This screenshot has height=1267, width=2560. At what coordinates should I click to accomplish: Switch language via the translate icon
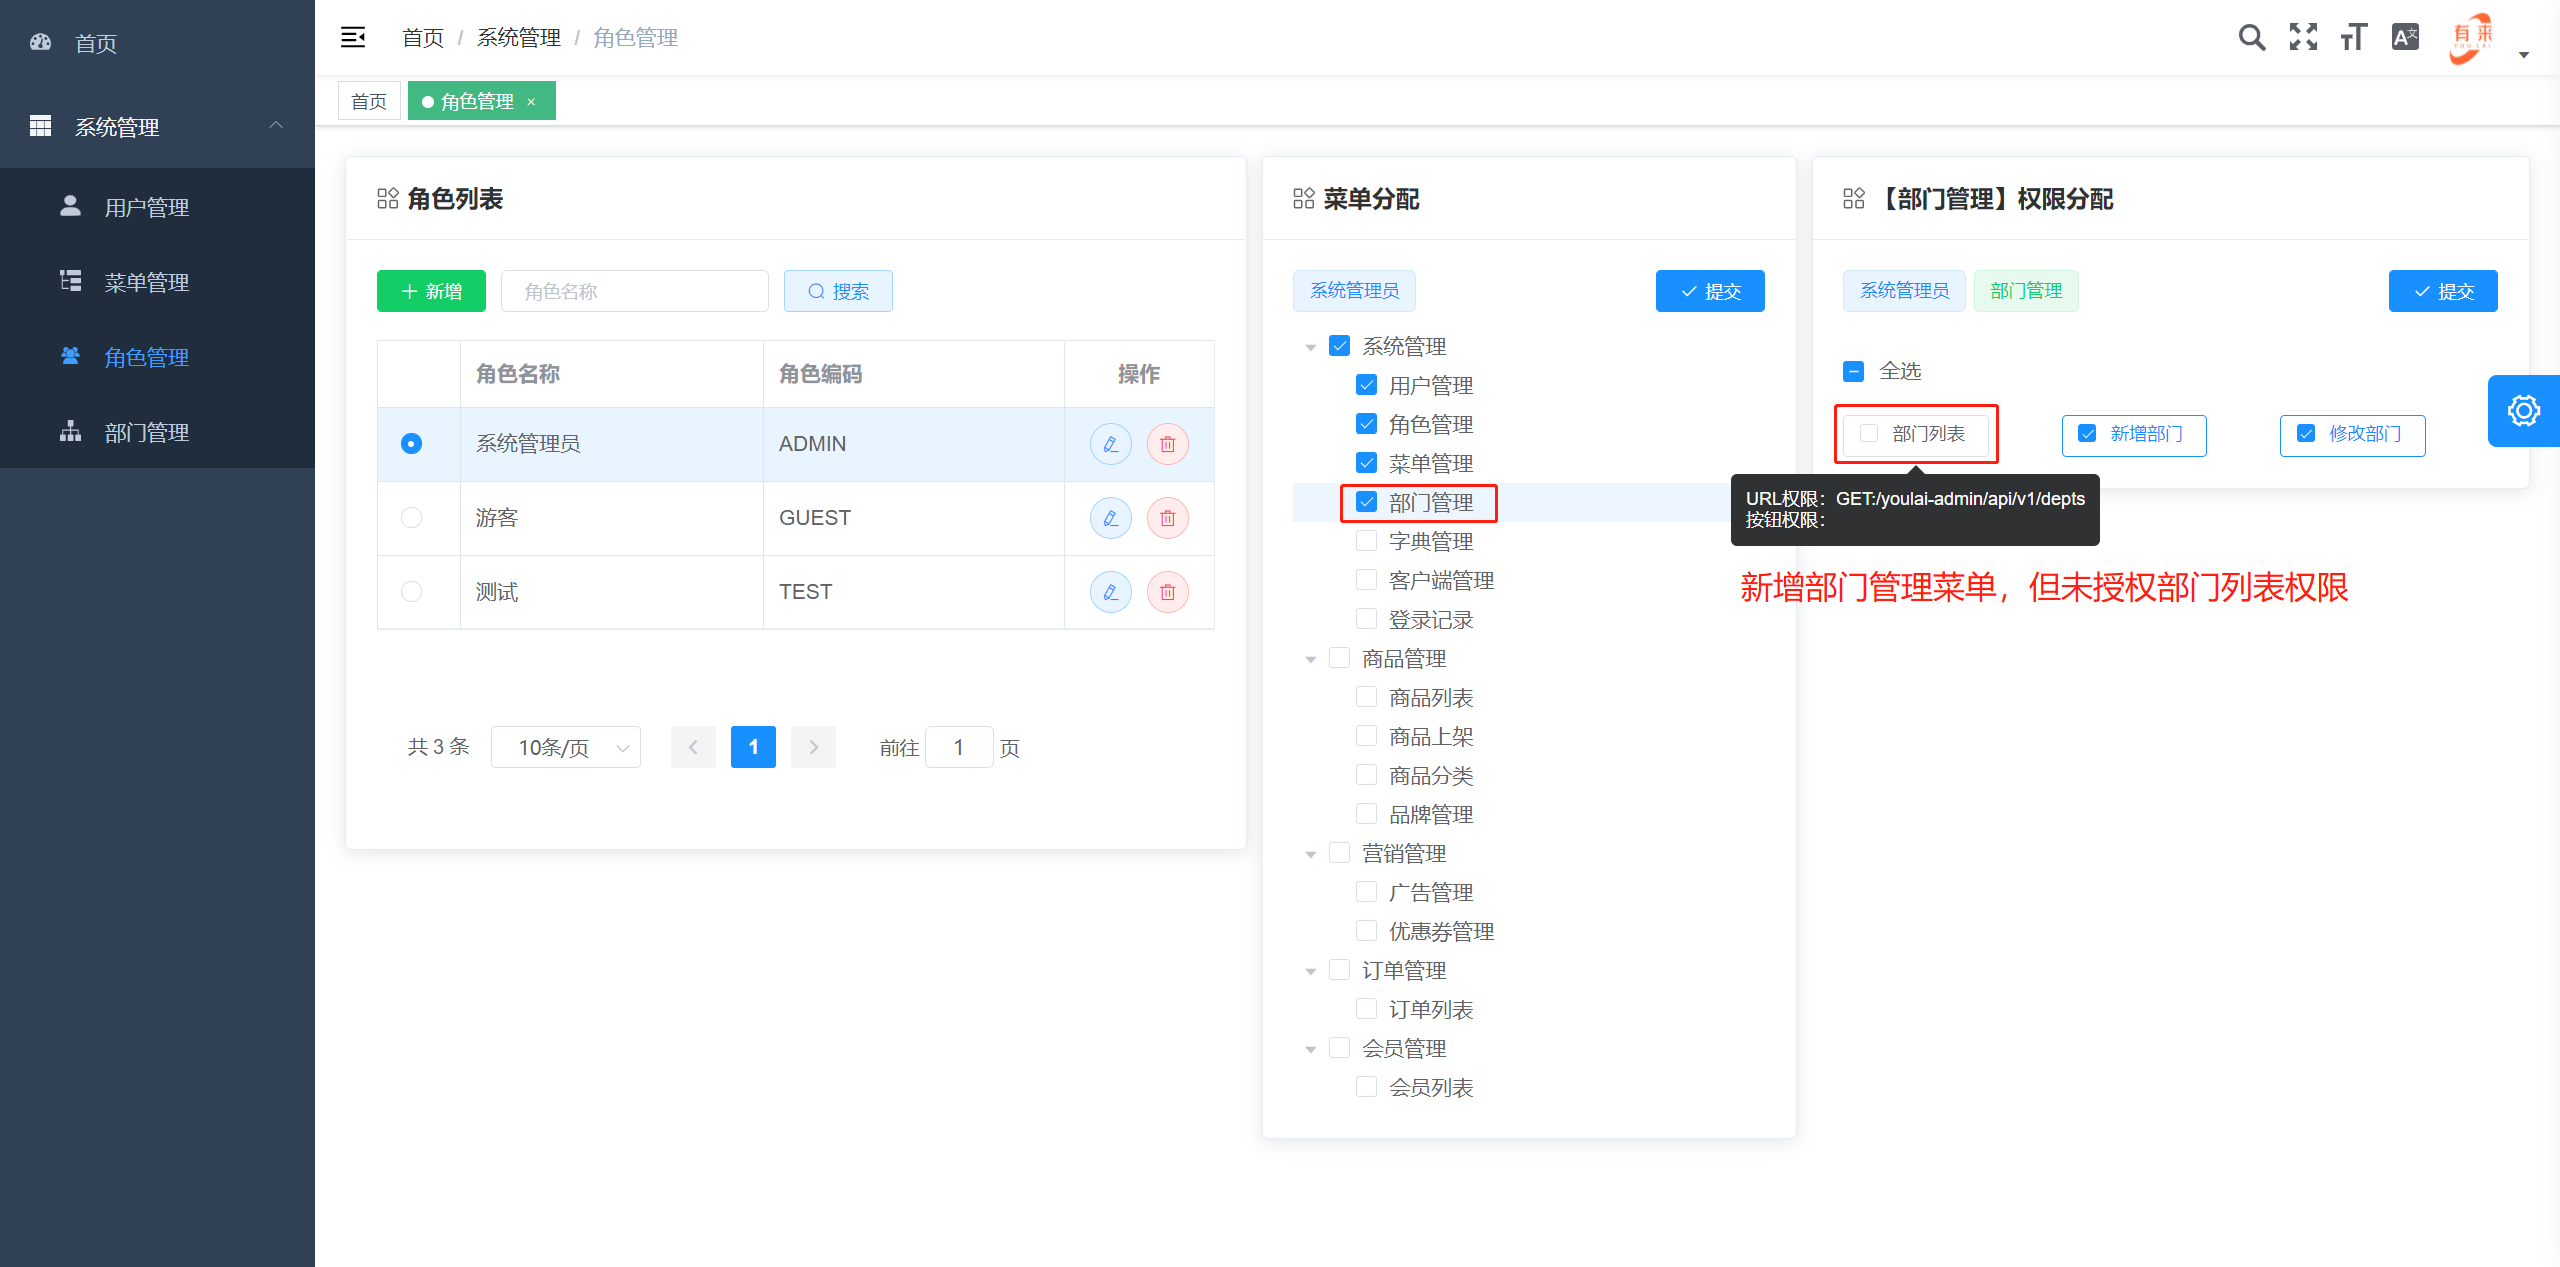(x=2405, y=37)
